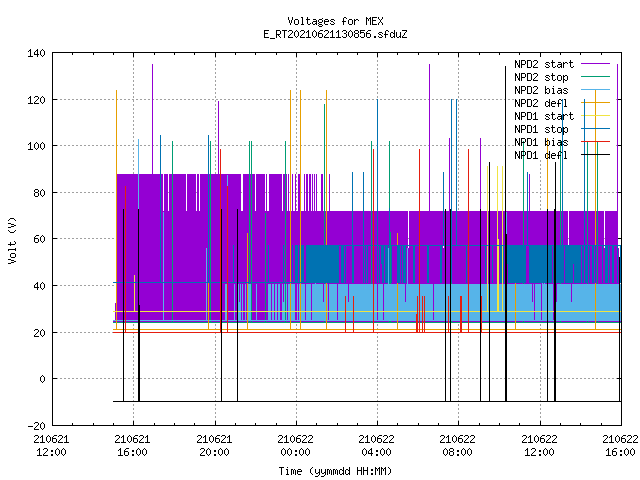Click the NPD1 start legend label
The image size is (640, 480).
544,116
